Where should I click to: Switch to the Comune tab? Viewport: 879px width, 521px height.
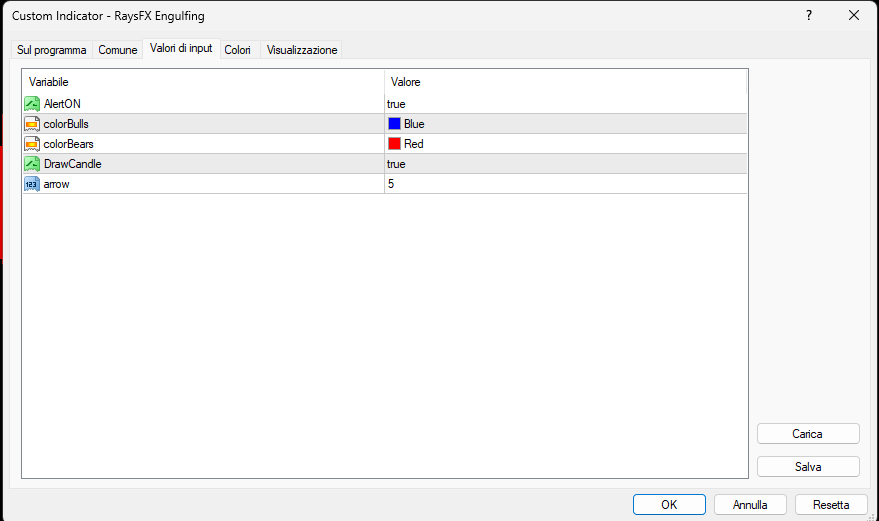tap(118, 50)
